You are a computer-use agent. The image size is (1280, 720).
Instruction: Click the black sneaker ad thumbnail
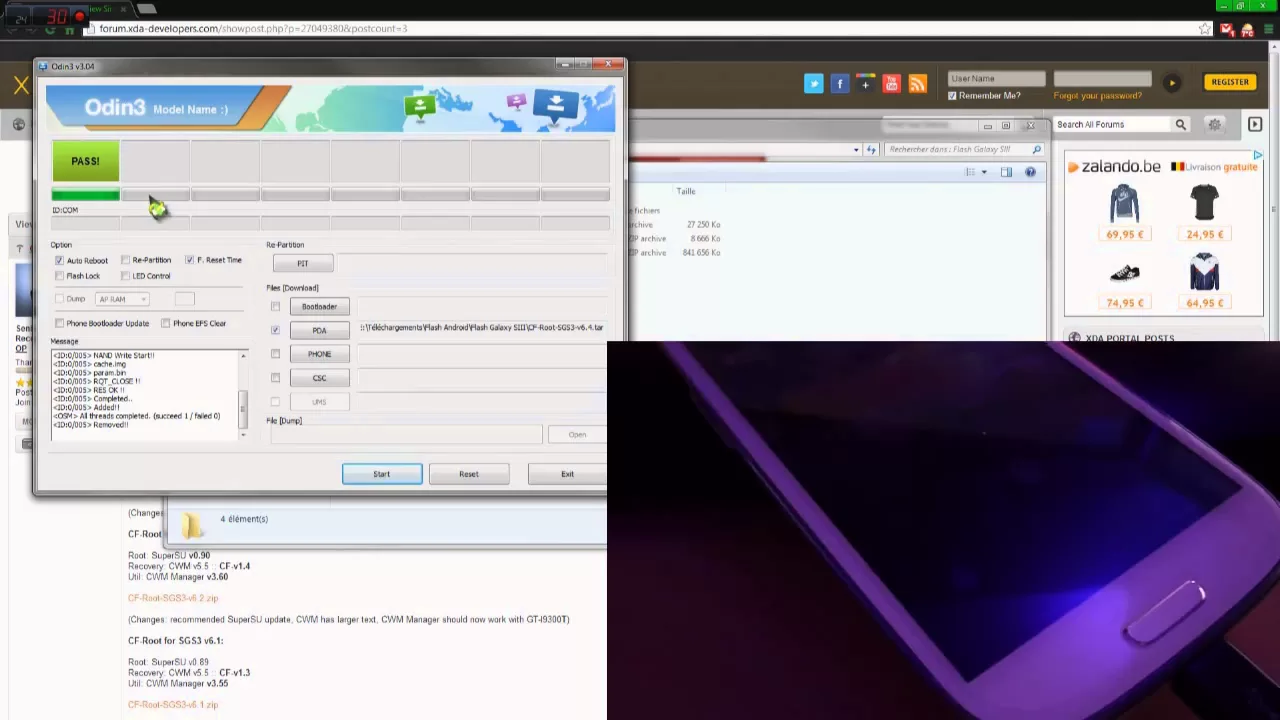[1124, 273]
